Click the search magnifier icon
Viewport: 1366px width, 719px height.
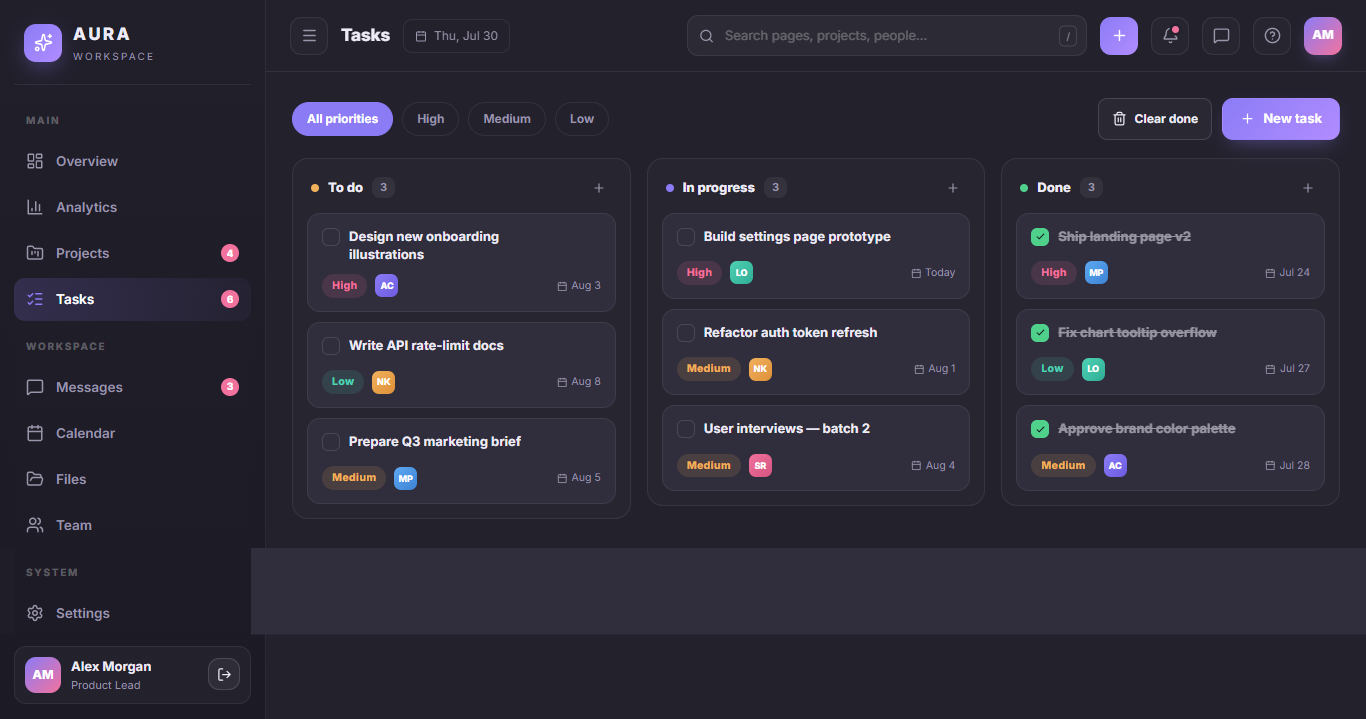(x=706, y=36)
